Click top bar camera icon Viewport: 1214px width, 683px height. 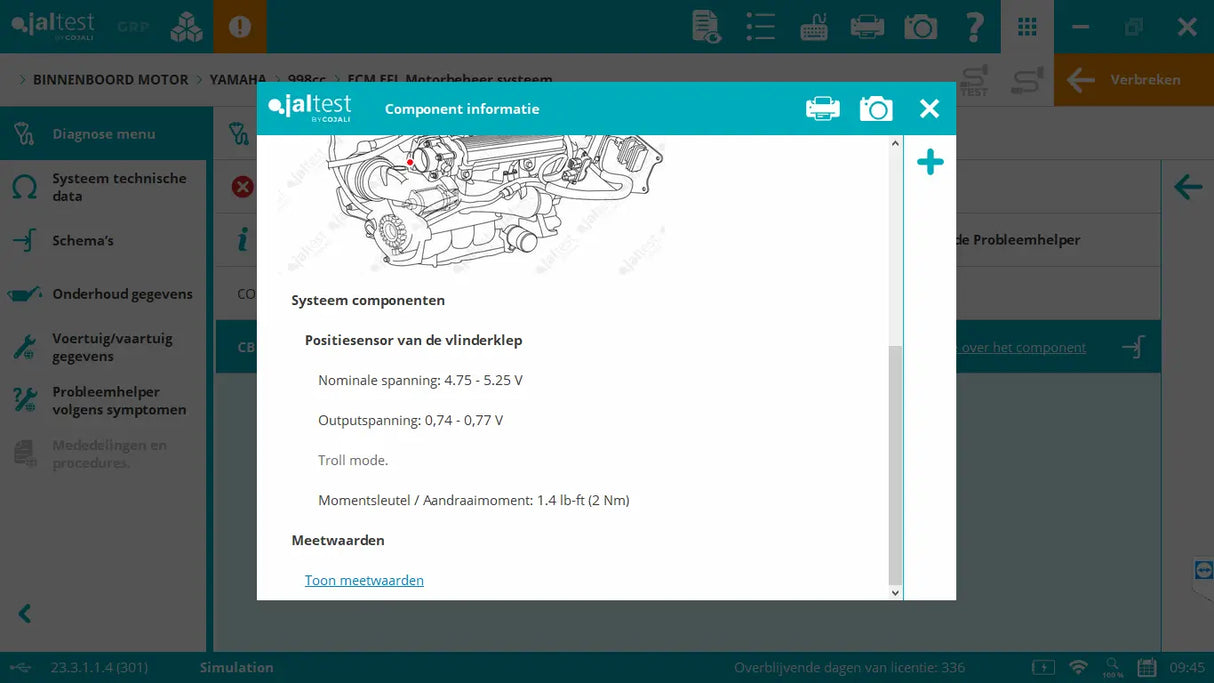coord(920,27)
